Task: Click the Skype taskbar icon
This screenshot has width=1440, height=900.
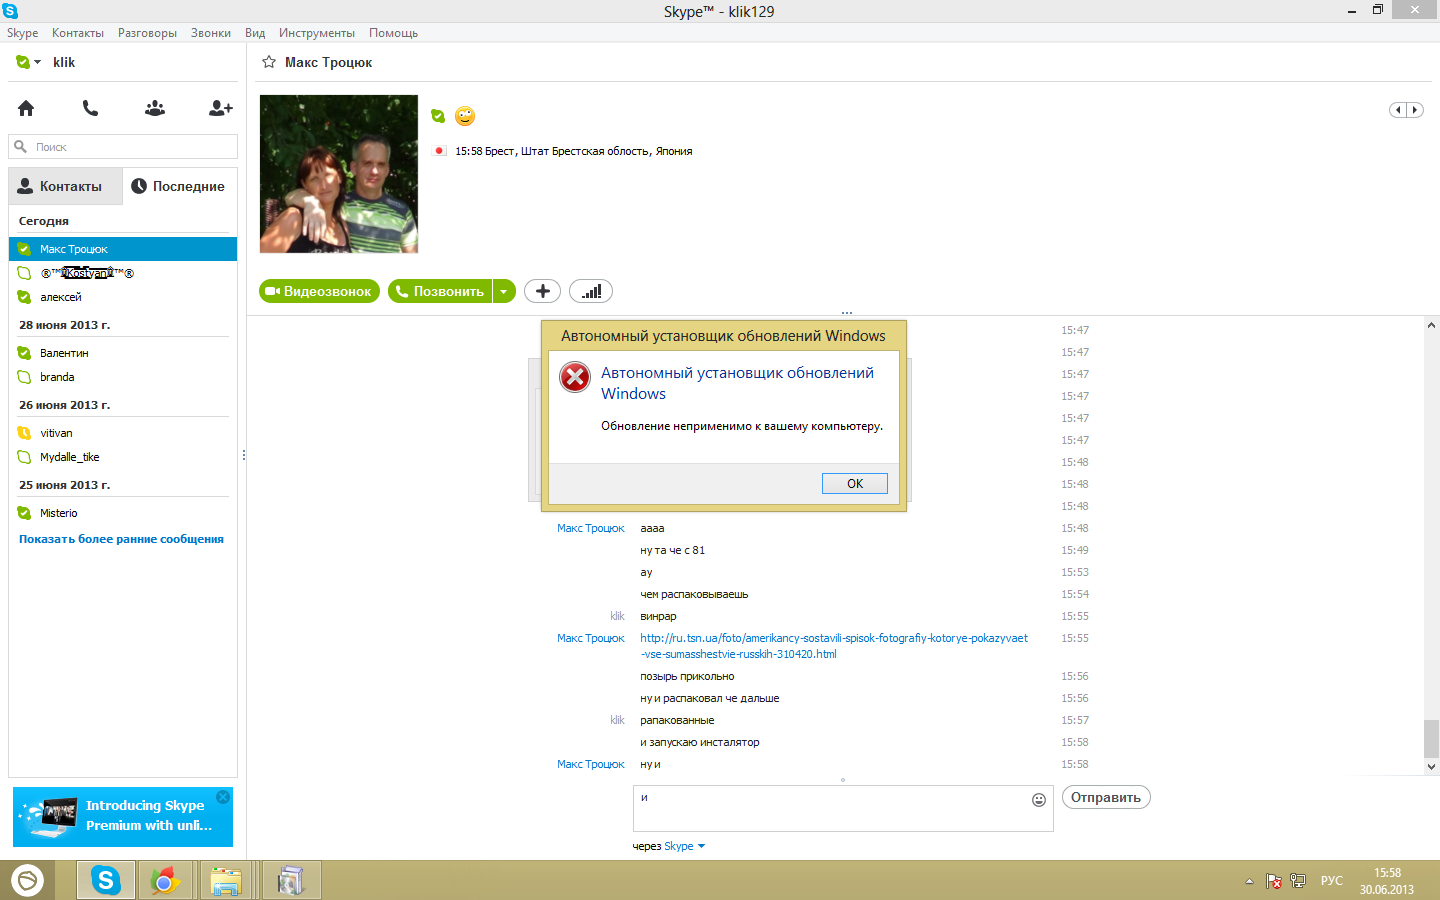Action: (106, 880)
